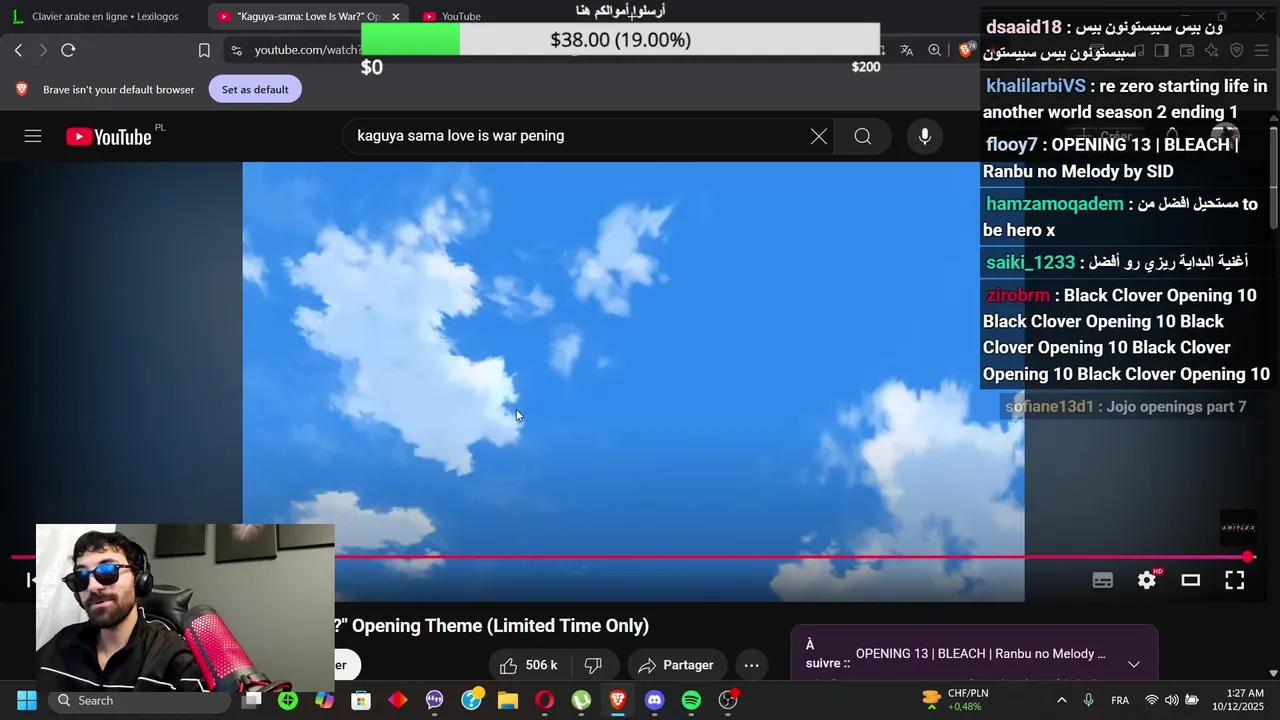Open up-next OPENING 13 BLEACH video

(x=980, y=654)
